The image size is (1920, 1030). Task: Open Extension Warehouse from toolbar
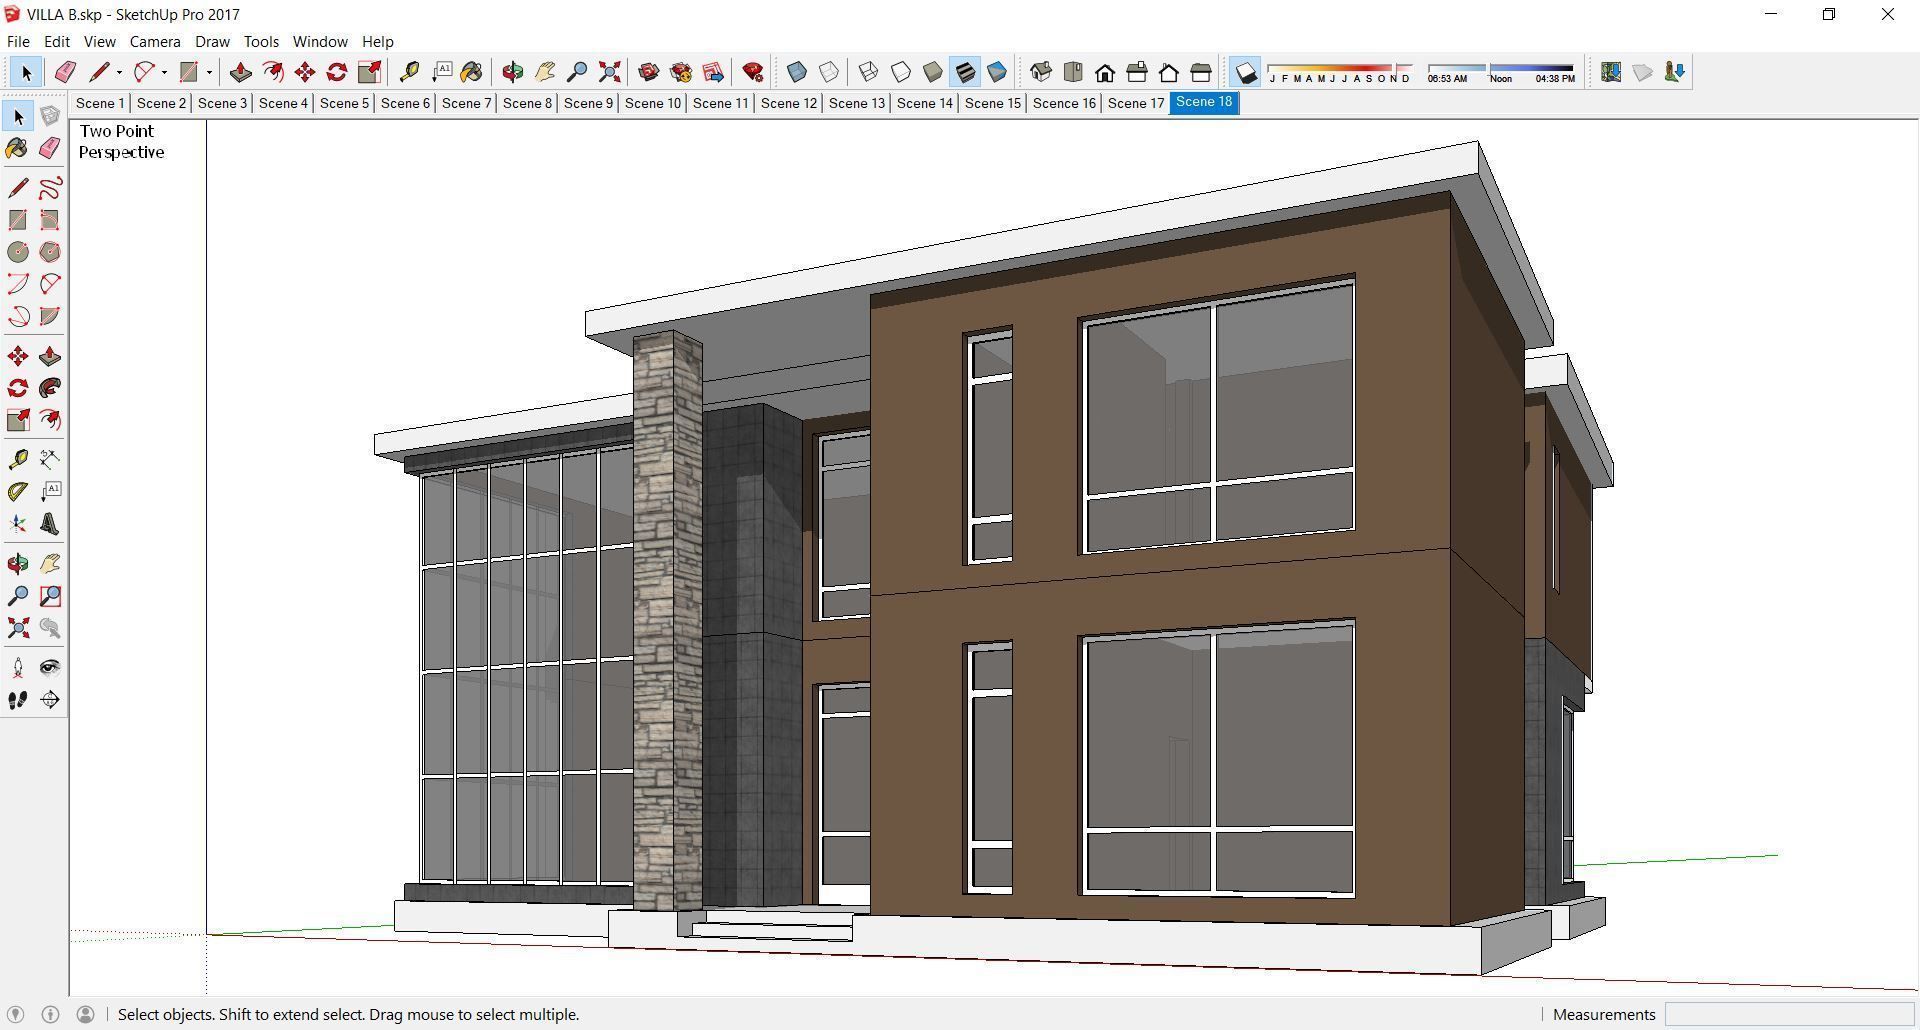[x=681, y=72]
